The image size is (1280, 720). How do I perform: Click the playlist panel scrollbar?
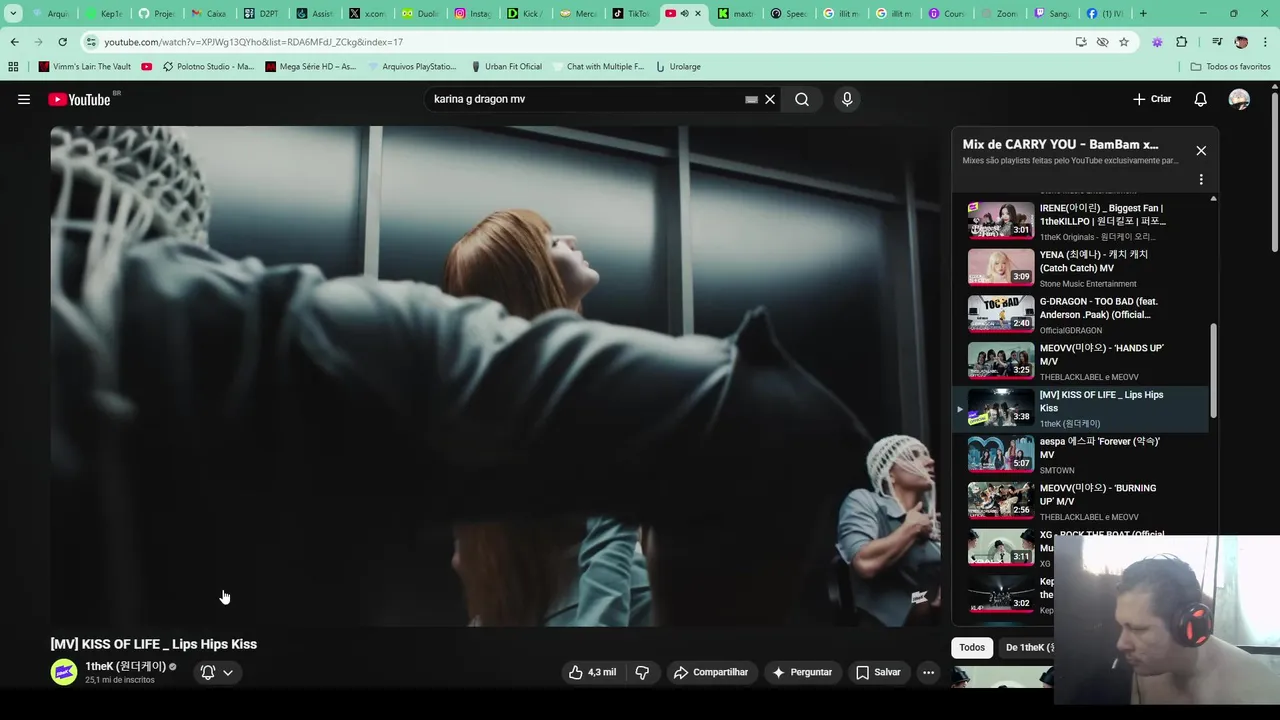point(1214,370)
